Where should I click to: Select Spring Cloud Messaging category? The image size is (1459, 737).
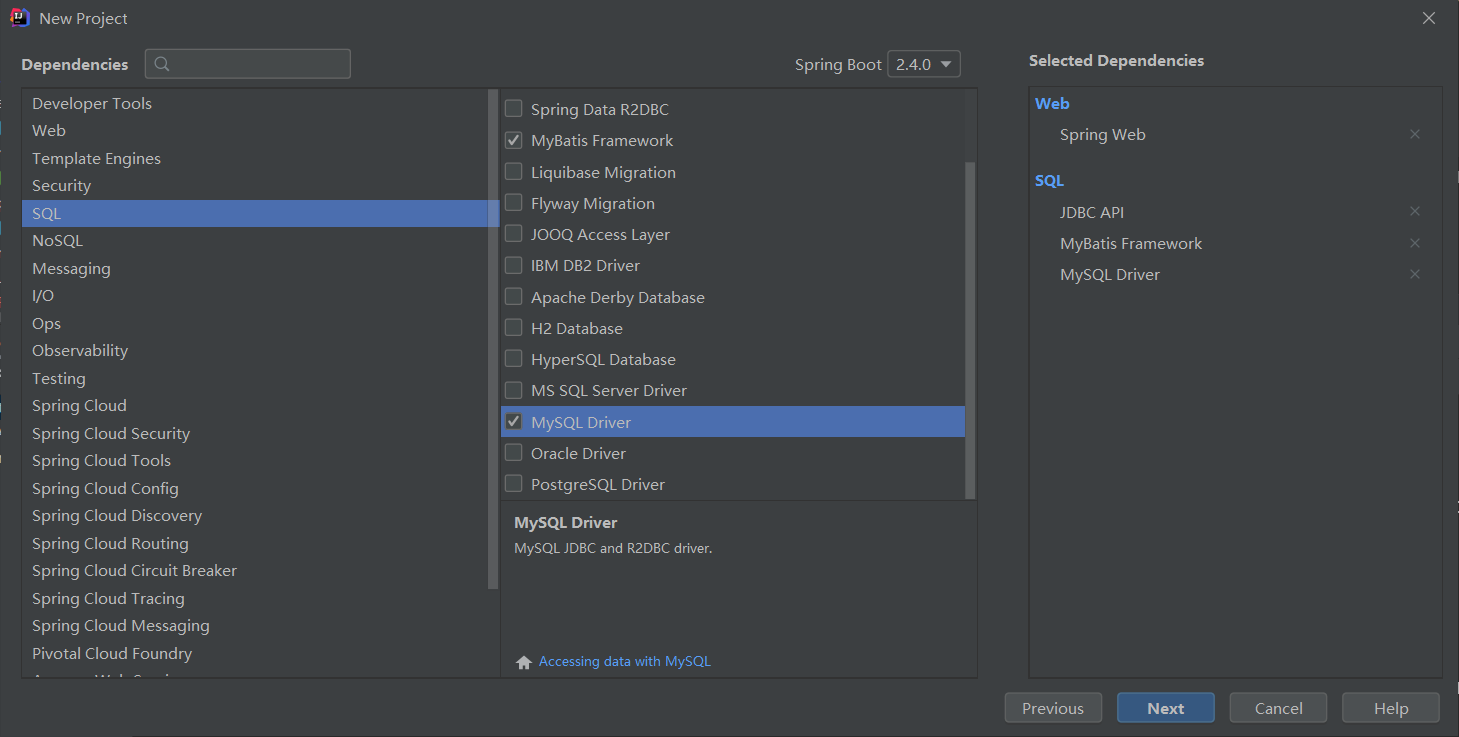point(255,626)
